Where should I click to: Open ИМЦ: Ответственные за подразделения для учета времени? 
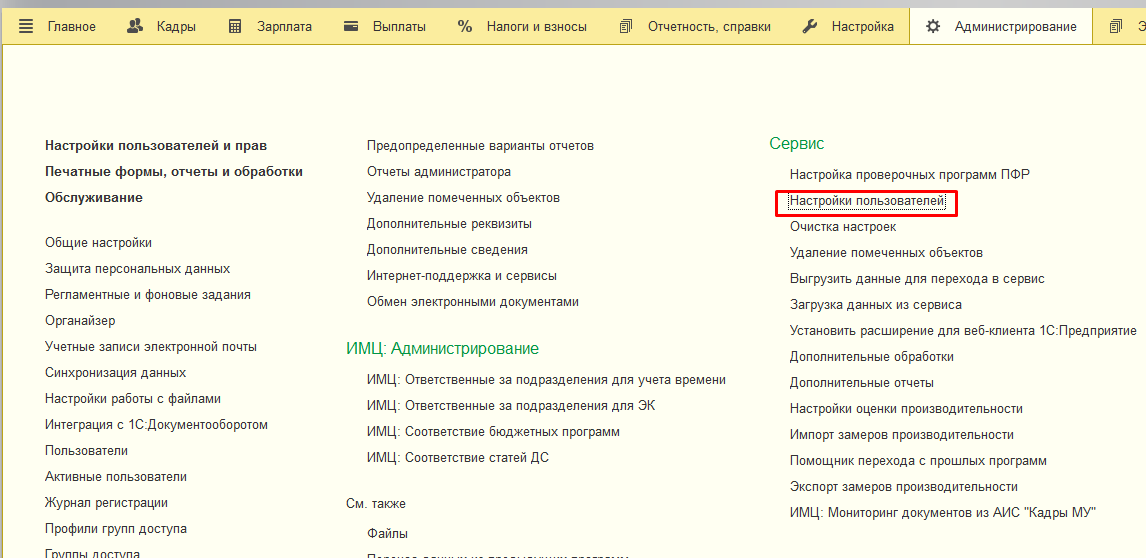[546, 380]
